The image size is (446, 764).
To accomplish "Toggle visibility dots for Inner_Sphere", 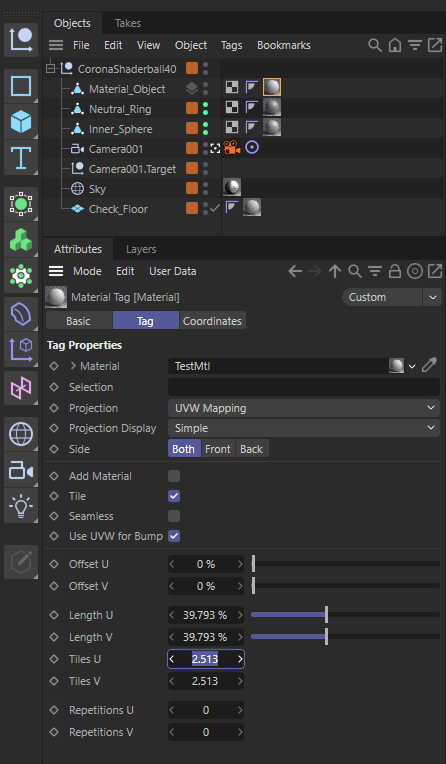I will pos(206,129).
